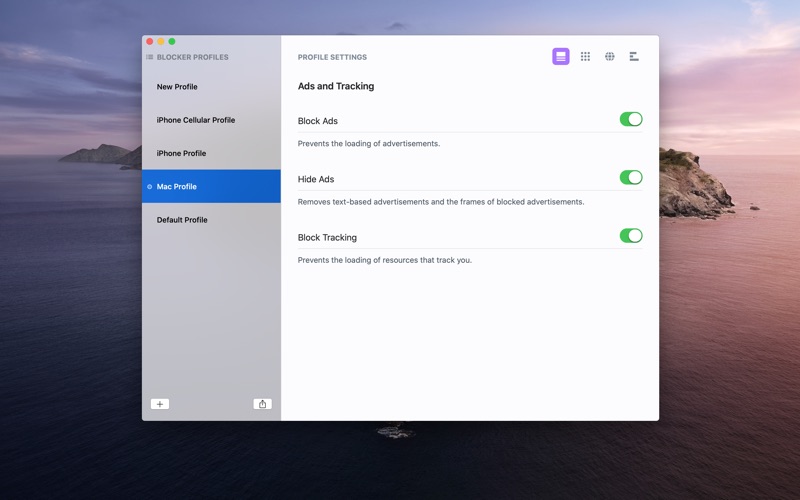Open the aligned-bars settings icon in toolbar
This screenshot has width=800, height=500.
[634, 57]
